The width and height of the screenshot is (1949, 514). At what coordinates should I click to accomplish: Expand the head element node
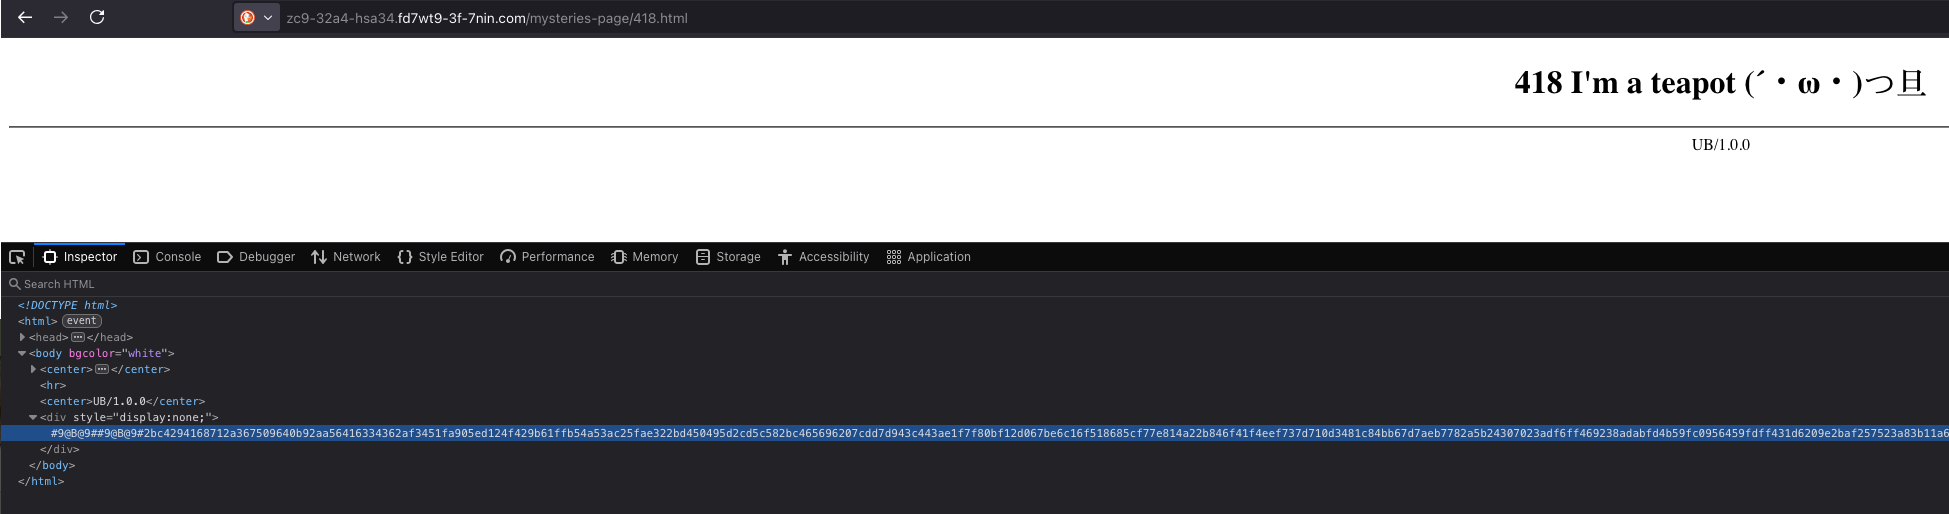(x=22, y=337)
